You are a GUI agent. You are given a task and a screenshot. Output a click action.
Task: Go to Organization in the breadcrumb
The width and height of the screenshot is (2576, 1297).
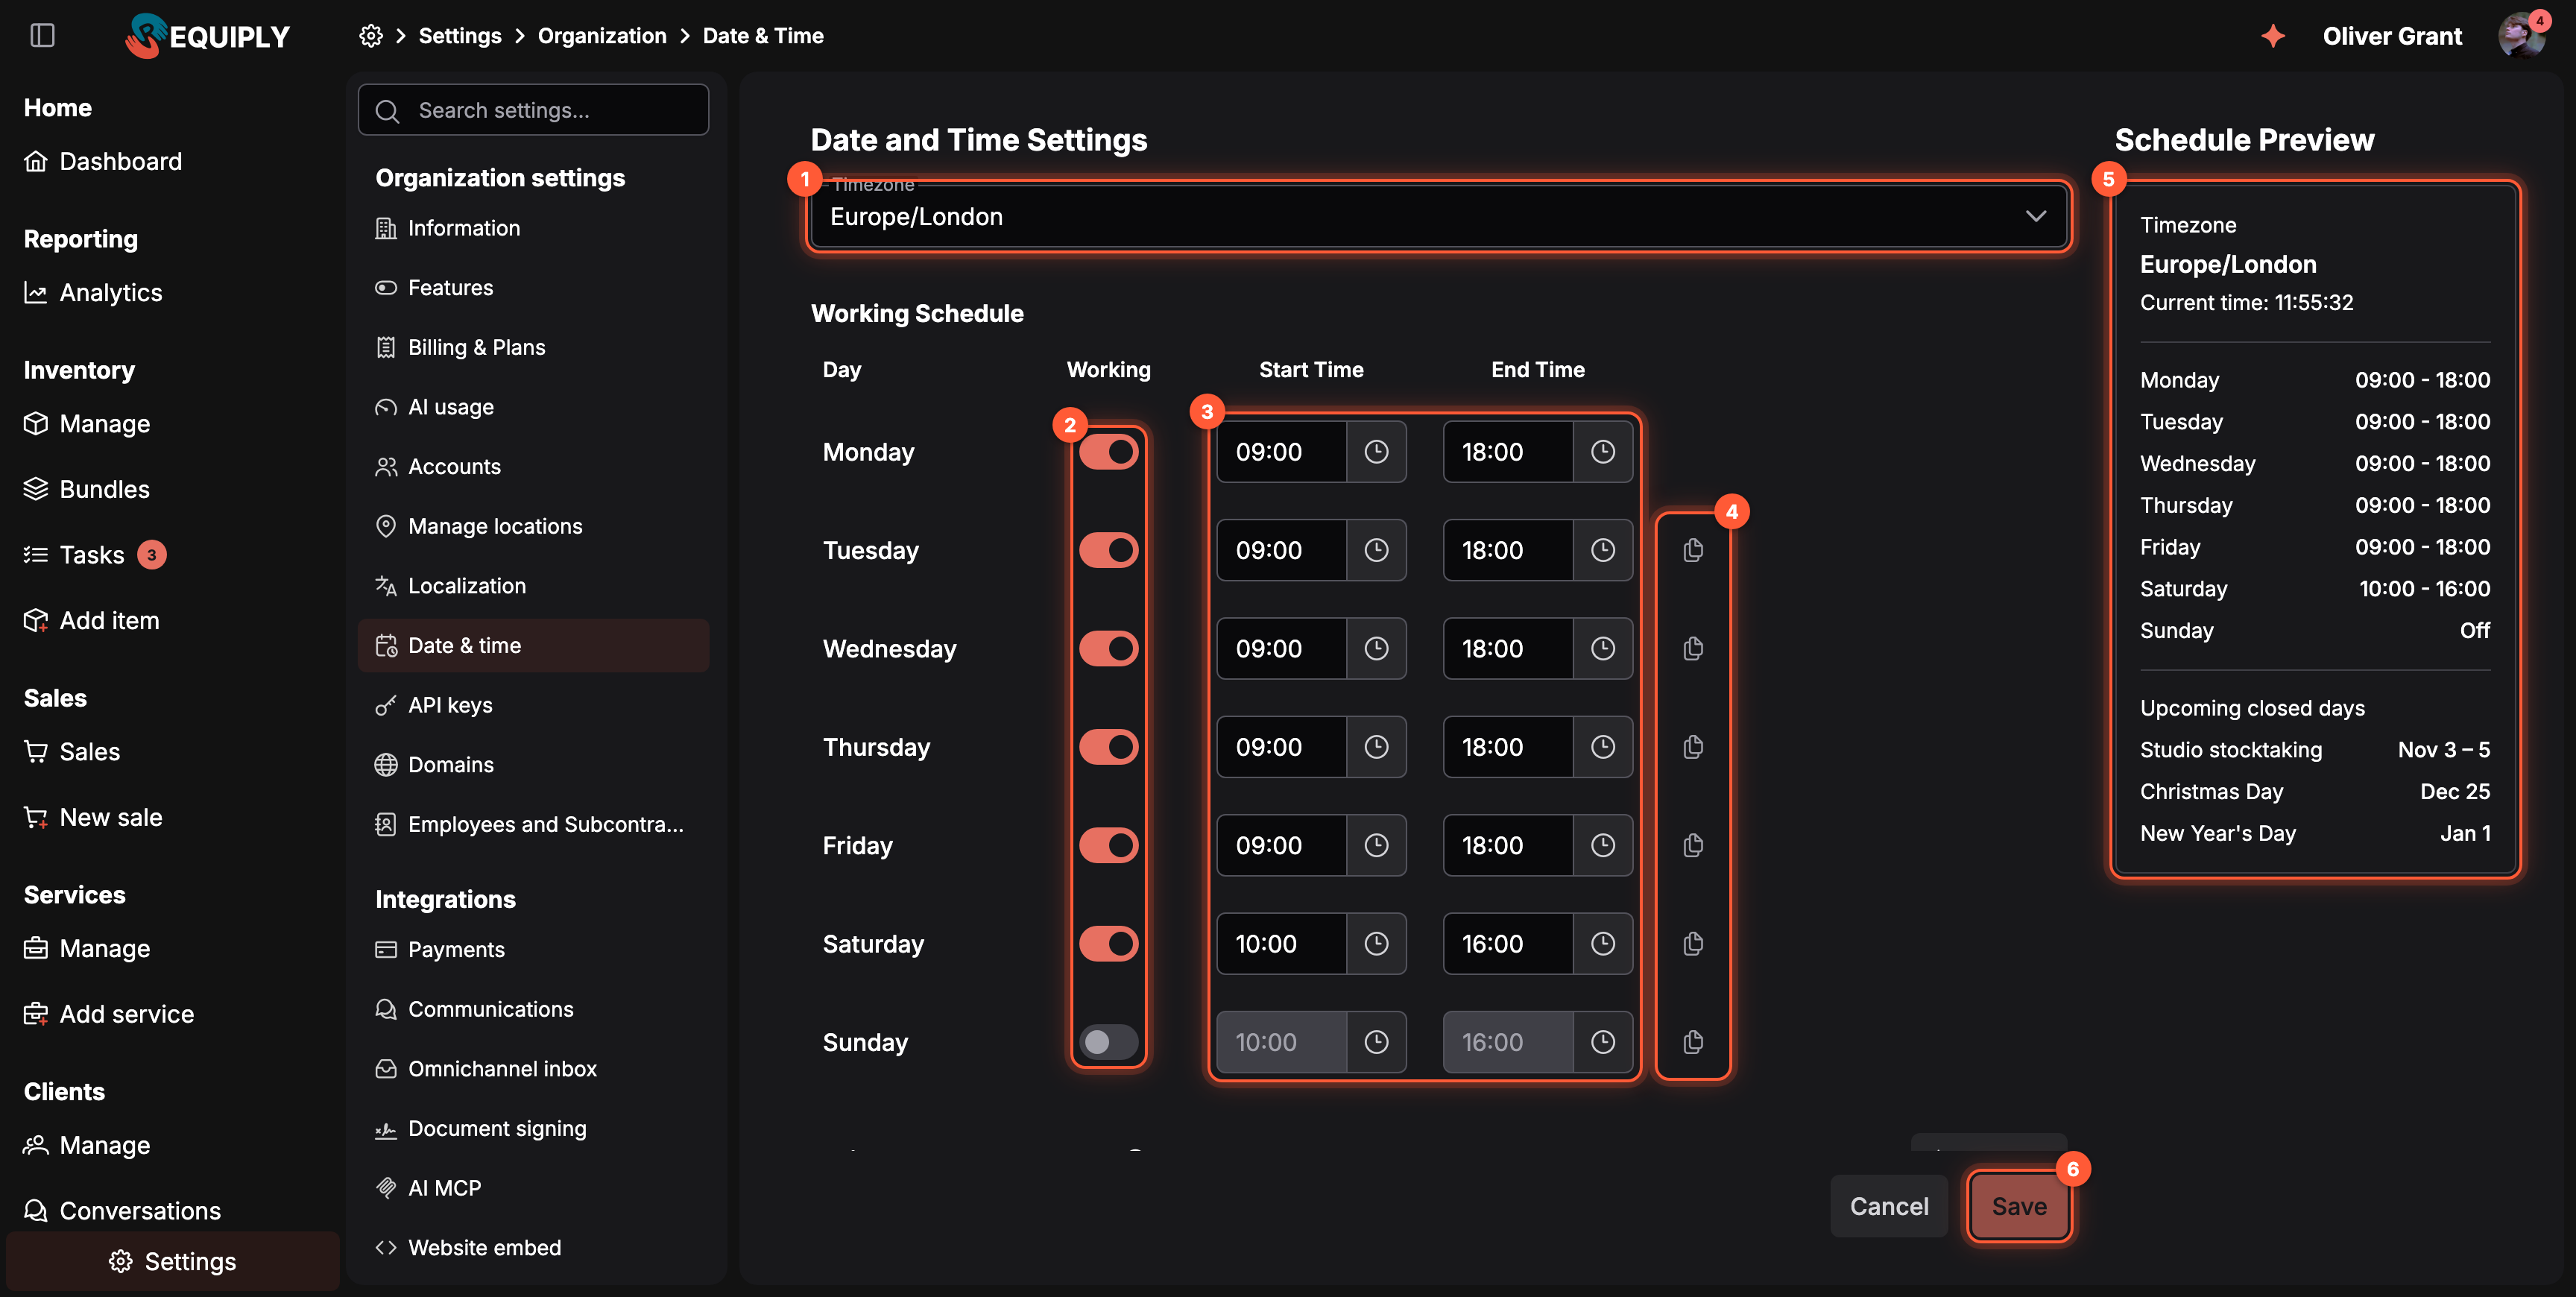[602, 36]
